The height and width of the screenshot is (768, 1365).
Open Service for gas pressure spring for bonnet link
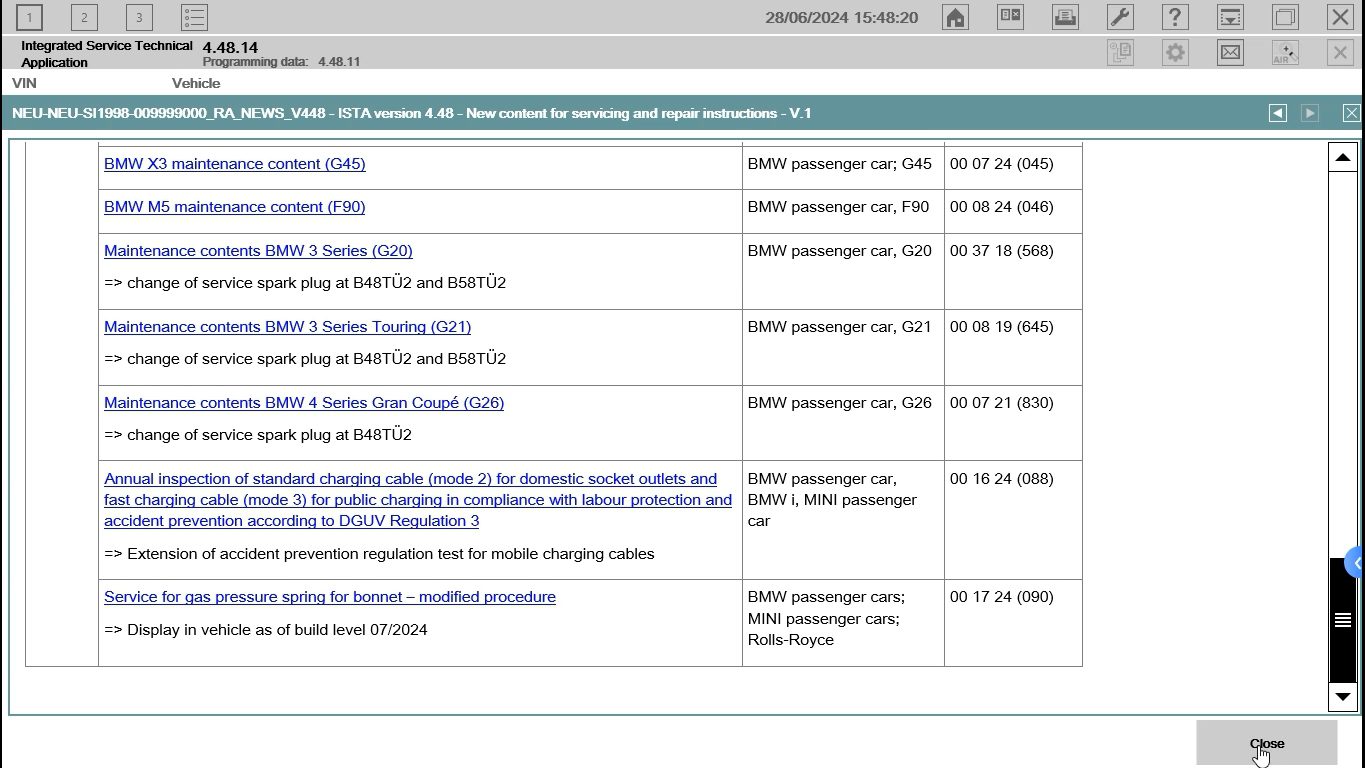tap(330, 597)
